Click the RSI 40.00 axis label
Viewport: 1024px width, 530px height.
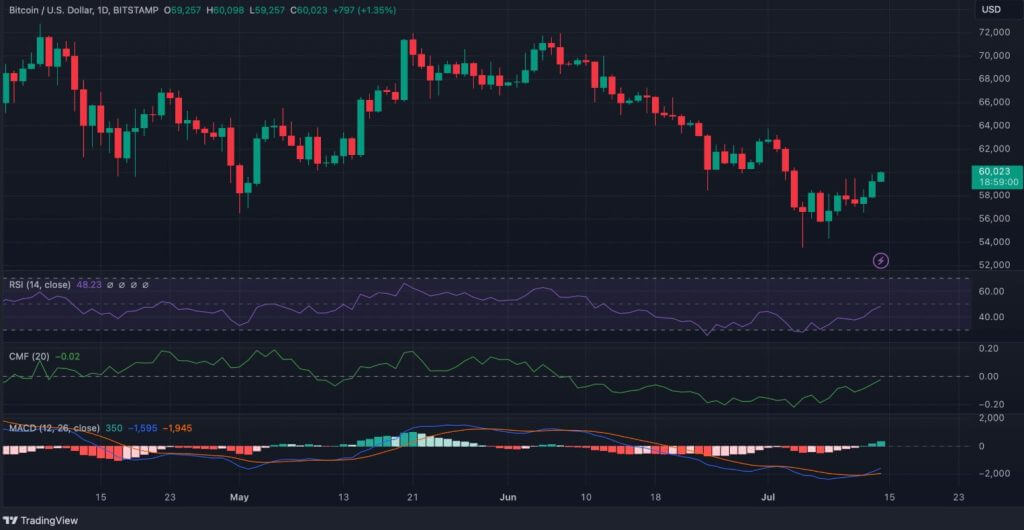[x=991, y=317]
